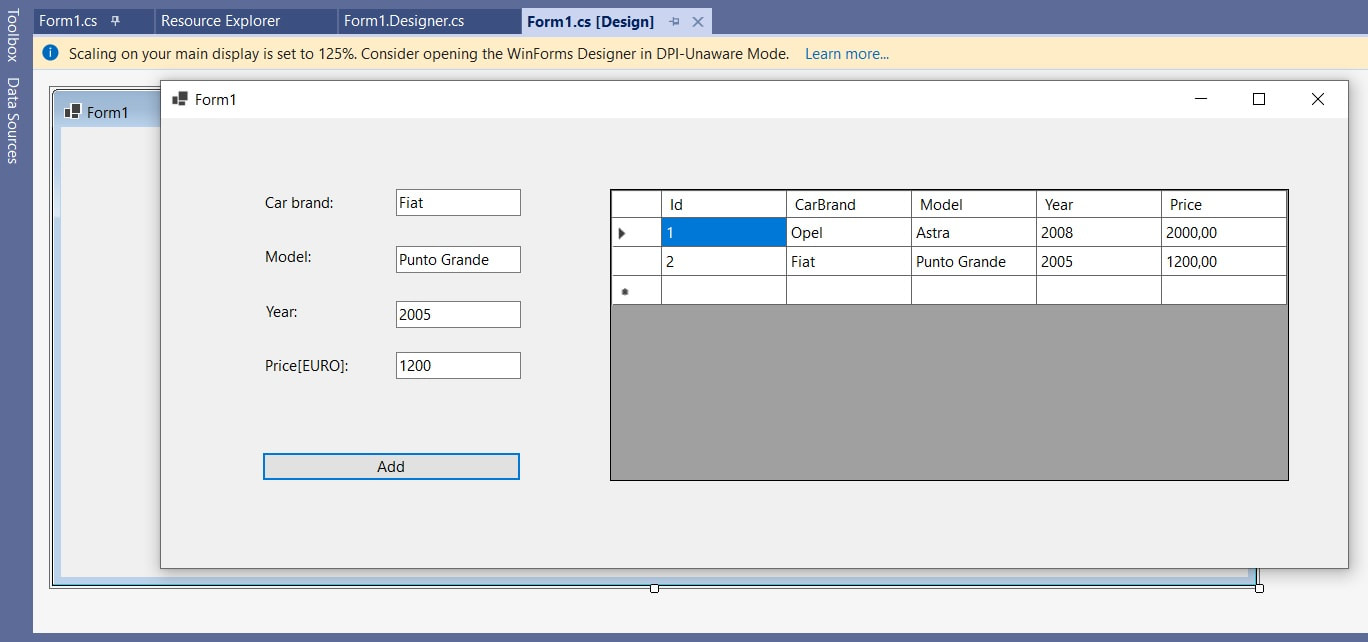Select the Opel cell
Viewport: 1368px width, 642px height.
(849, 233)
